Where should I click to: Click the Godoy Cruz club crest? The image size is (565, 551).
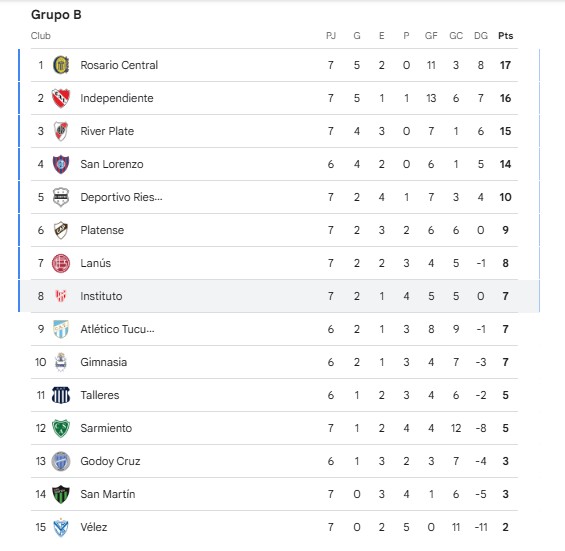tap(61, 461)
